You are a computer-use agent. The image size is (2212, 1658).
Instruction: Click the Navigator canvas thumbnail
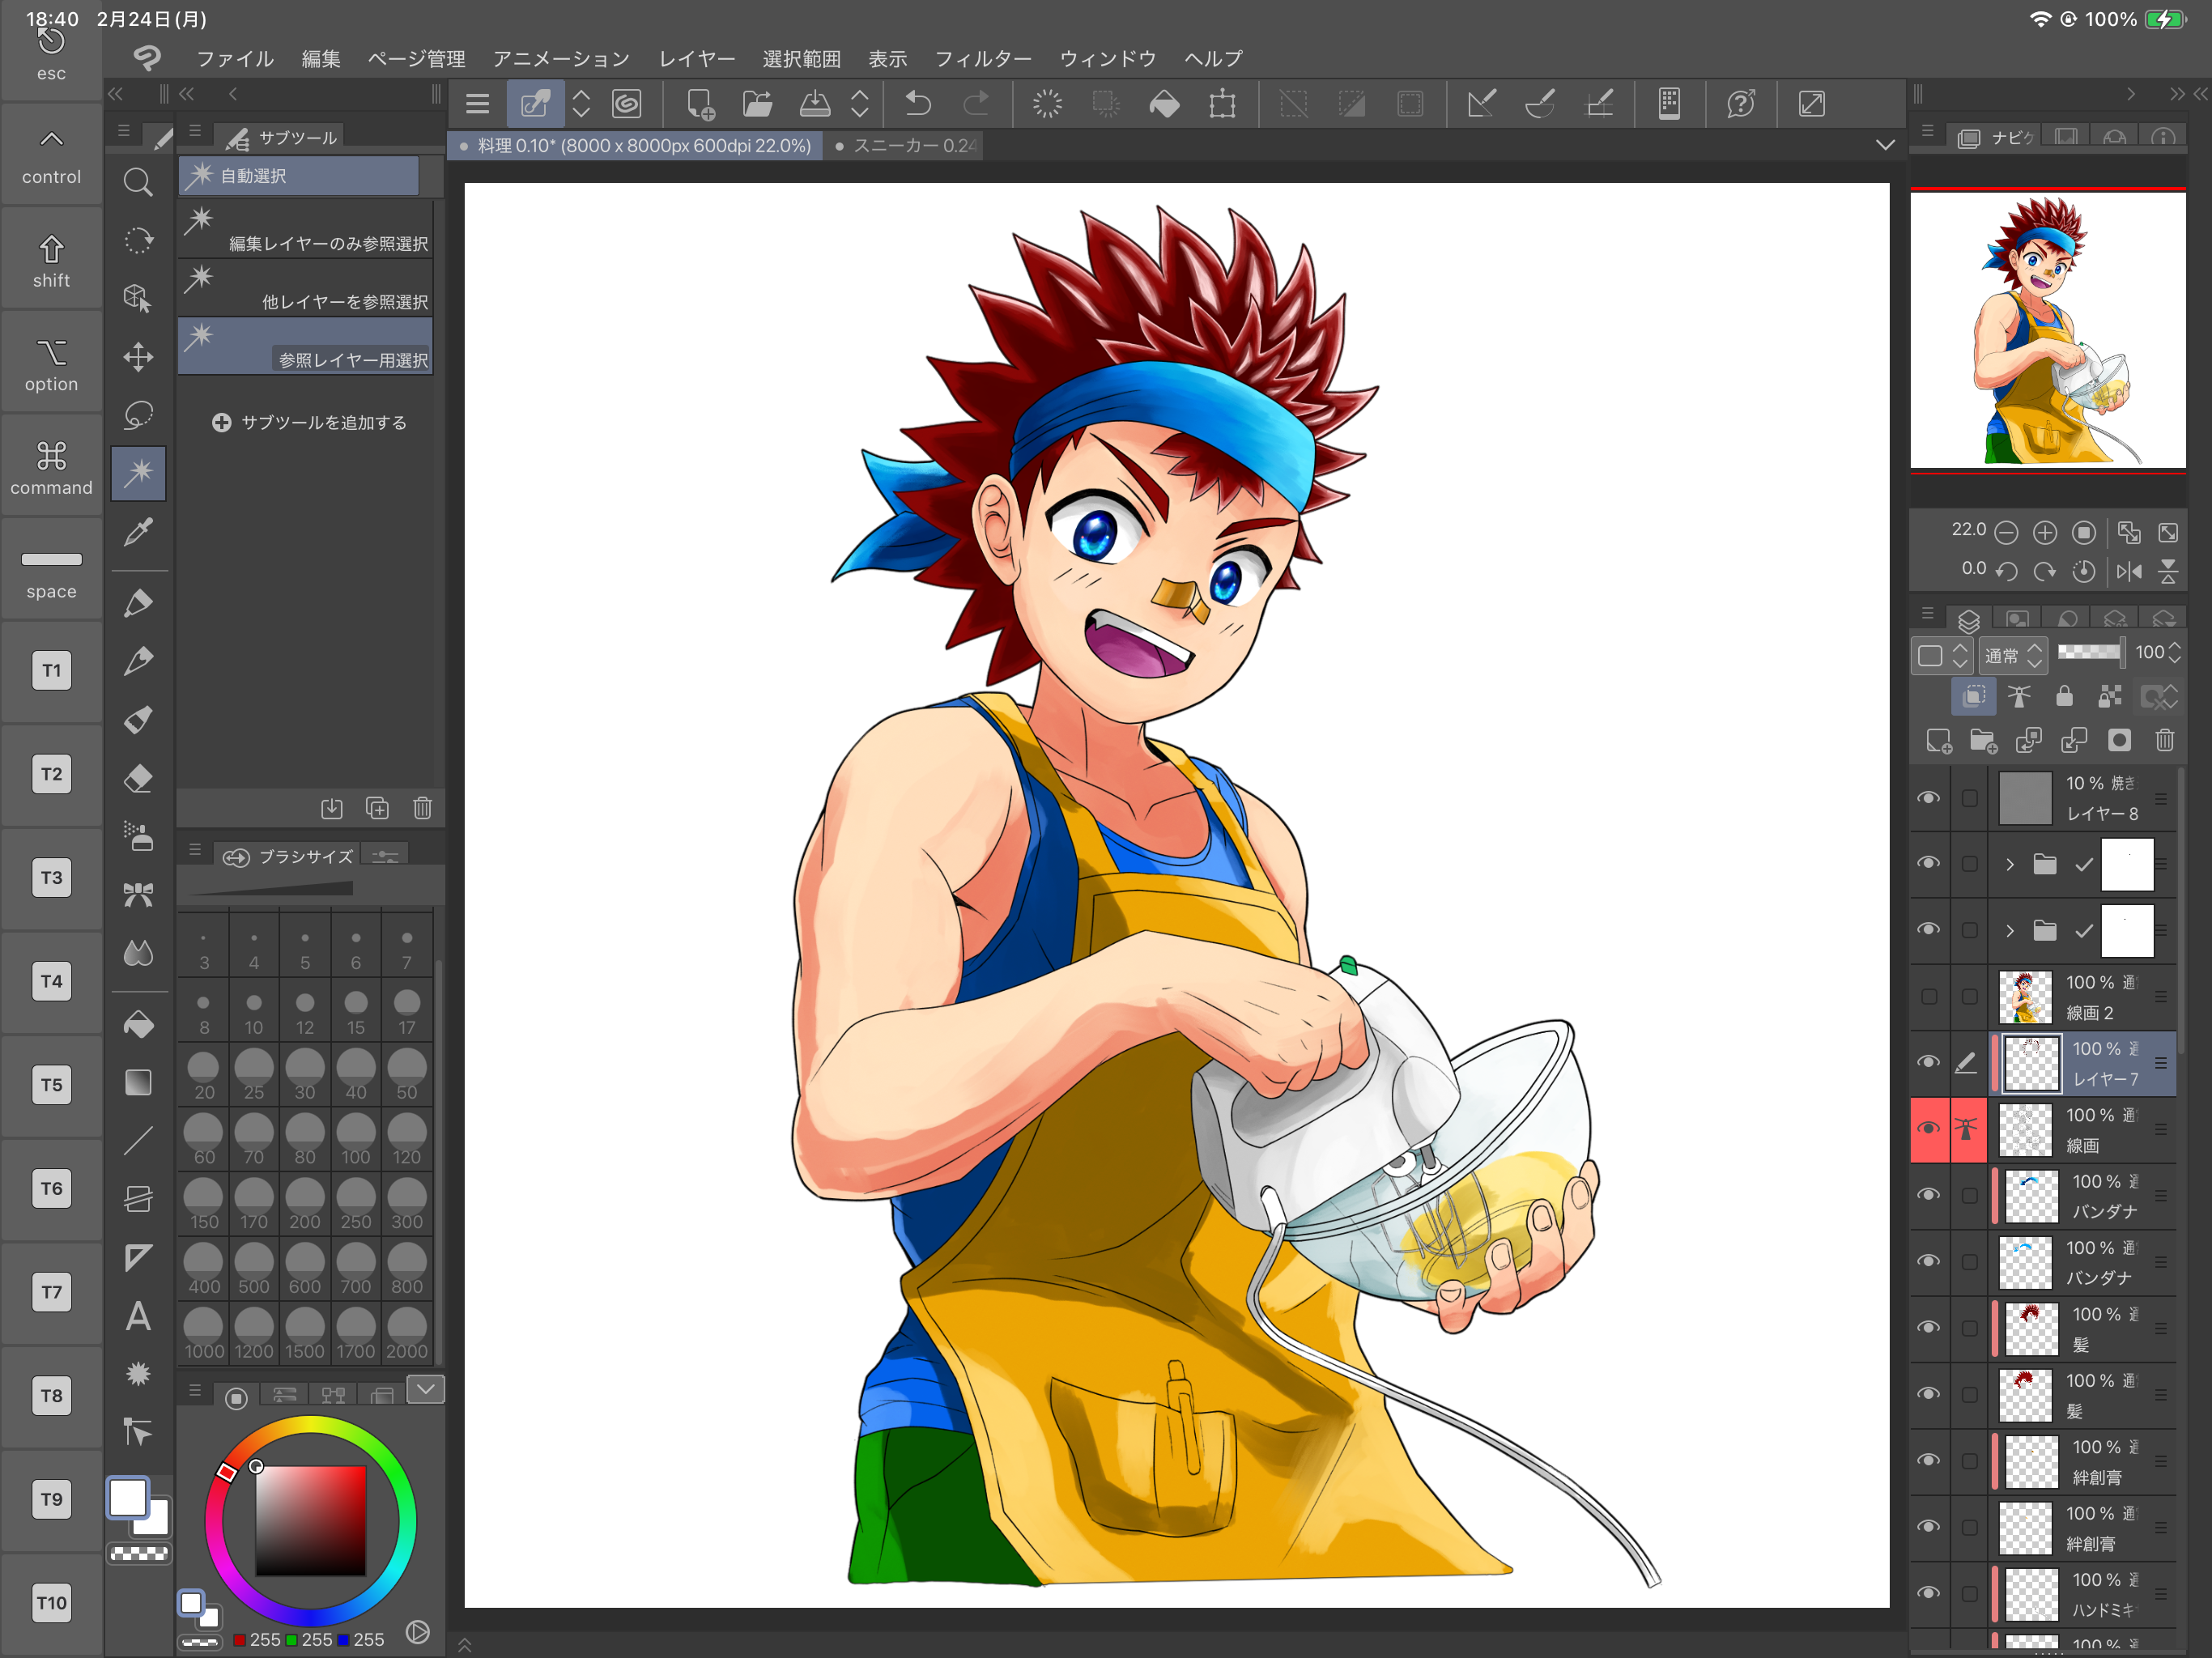(2048, 329)
